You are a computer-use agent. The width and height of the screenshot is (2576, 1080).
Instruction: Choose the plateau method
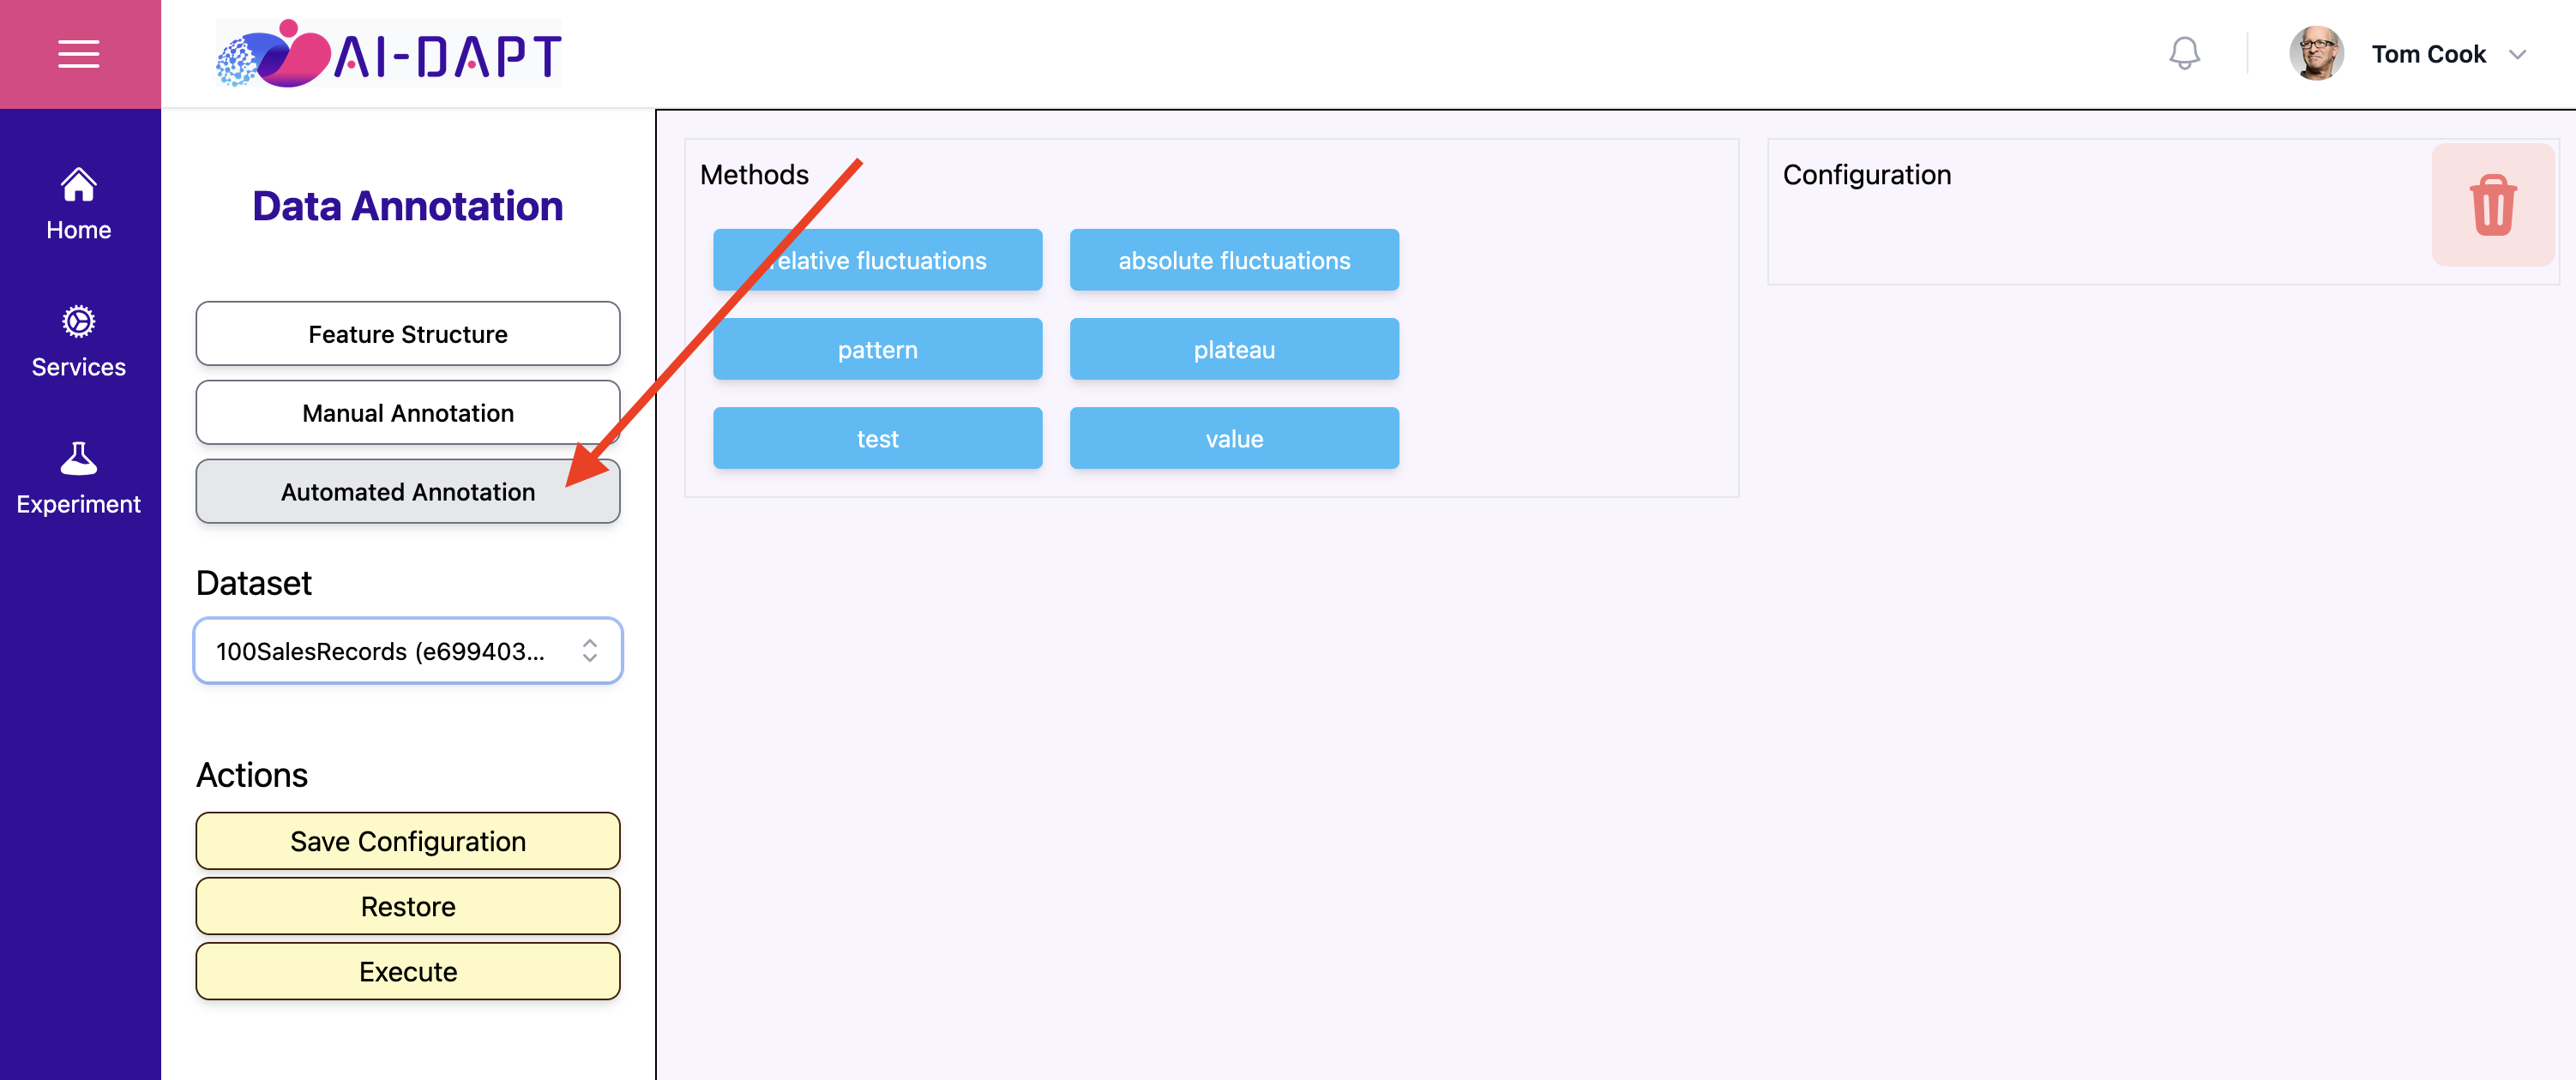point(1234,349)
